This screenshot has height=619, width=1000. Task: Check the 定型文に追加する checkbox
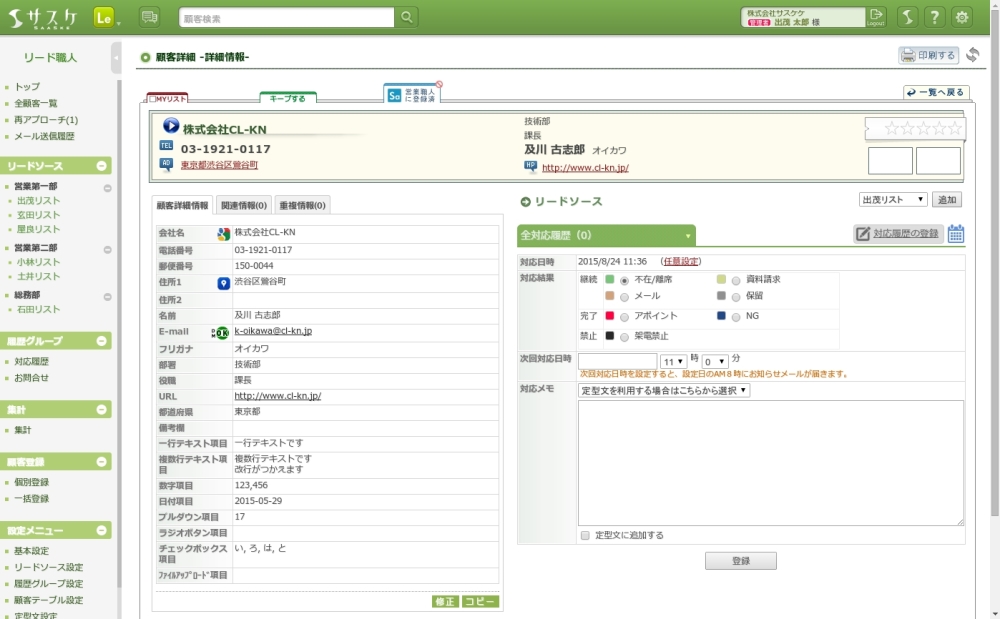pos(585,535)
